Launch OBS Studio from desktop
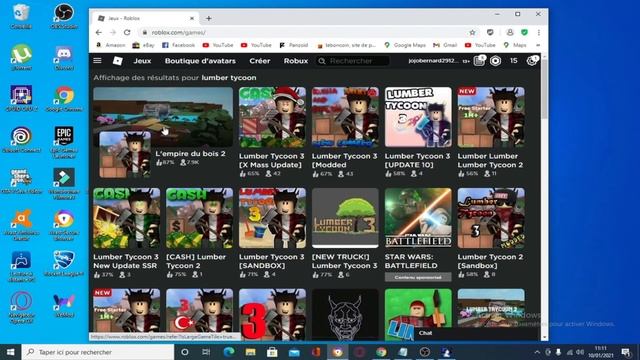Image resolution: width=640 pixels, height=360 pixels. coord(64,17)
